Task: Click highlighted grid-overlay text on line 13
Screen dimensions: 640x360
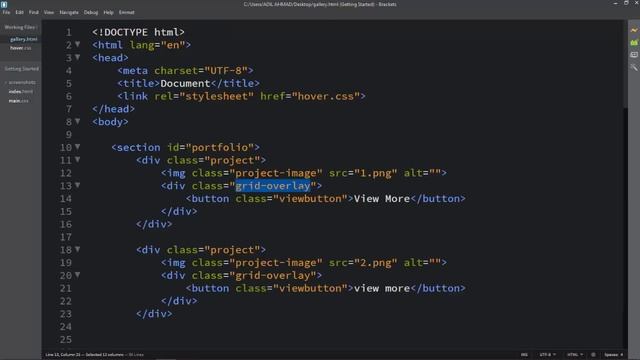Action: 273,186
